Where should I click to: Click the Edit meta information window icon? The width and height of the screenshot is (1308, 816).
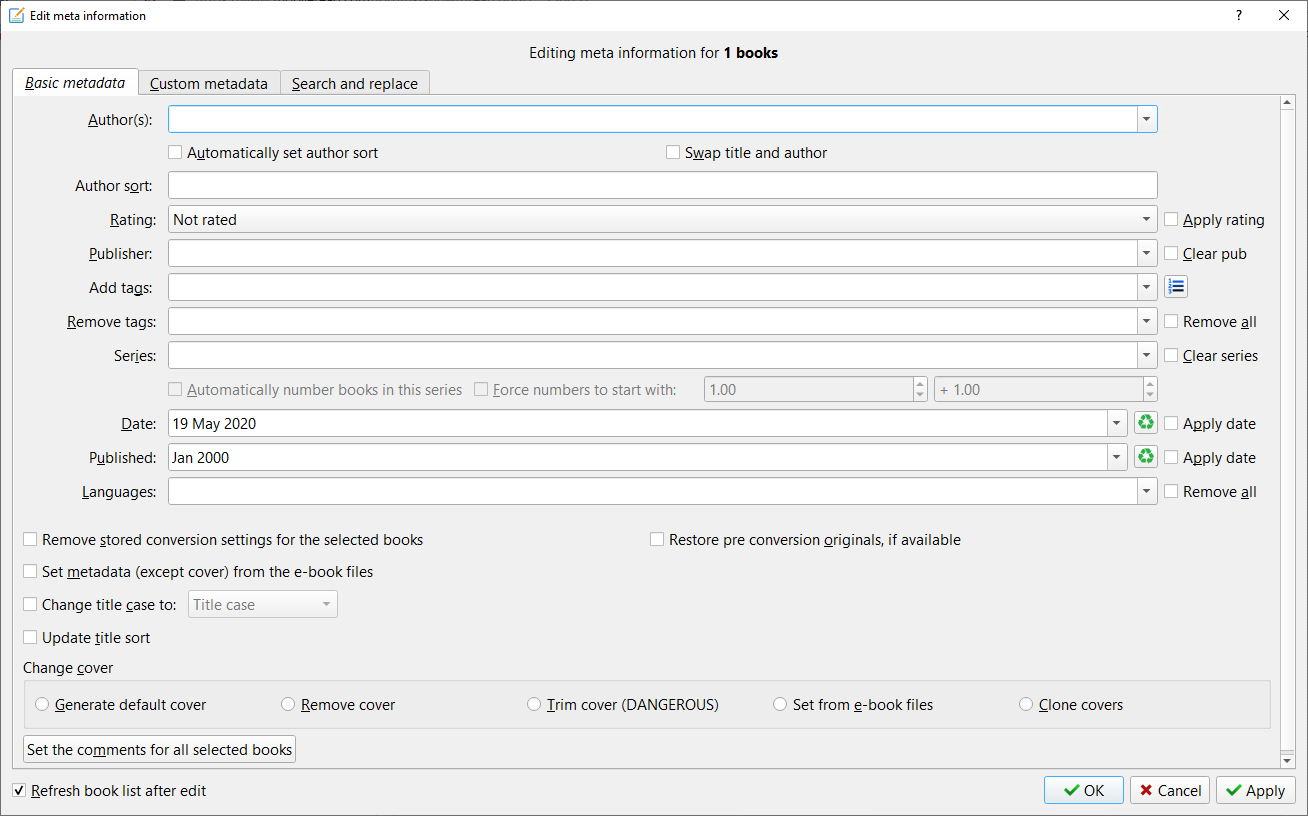[16, 15]
